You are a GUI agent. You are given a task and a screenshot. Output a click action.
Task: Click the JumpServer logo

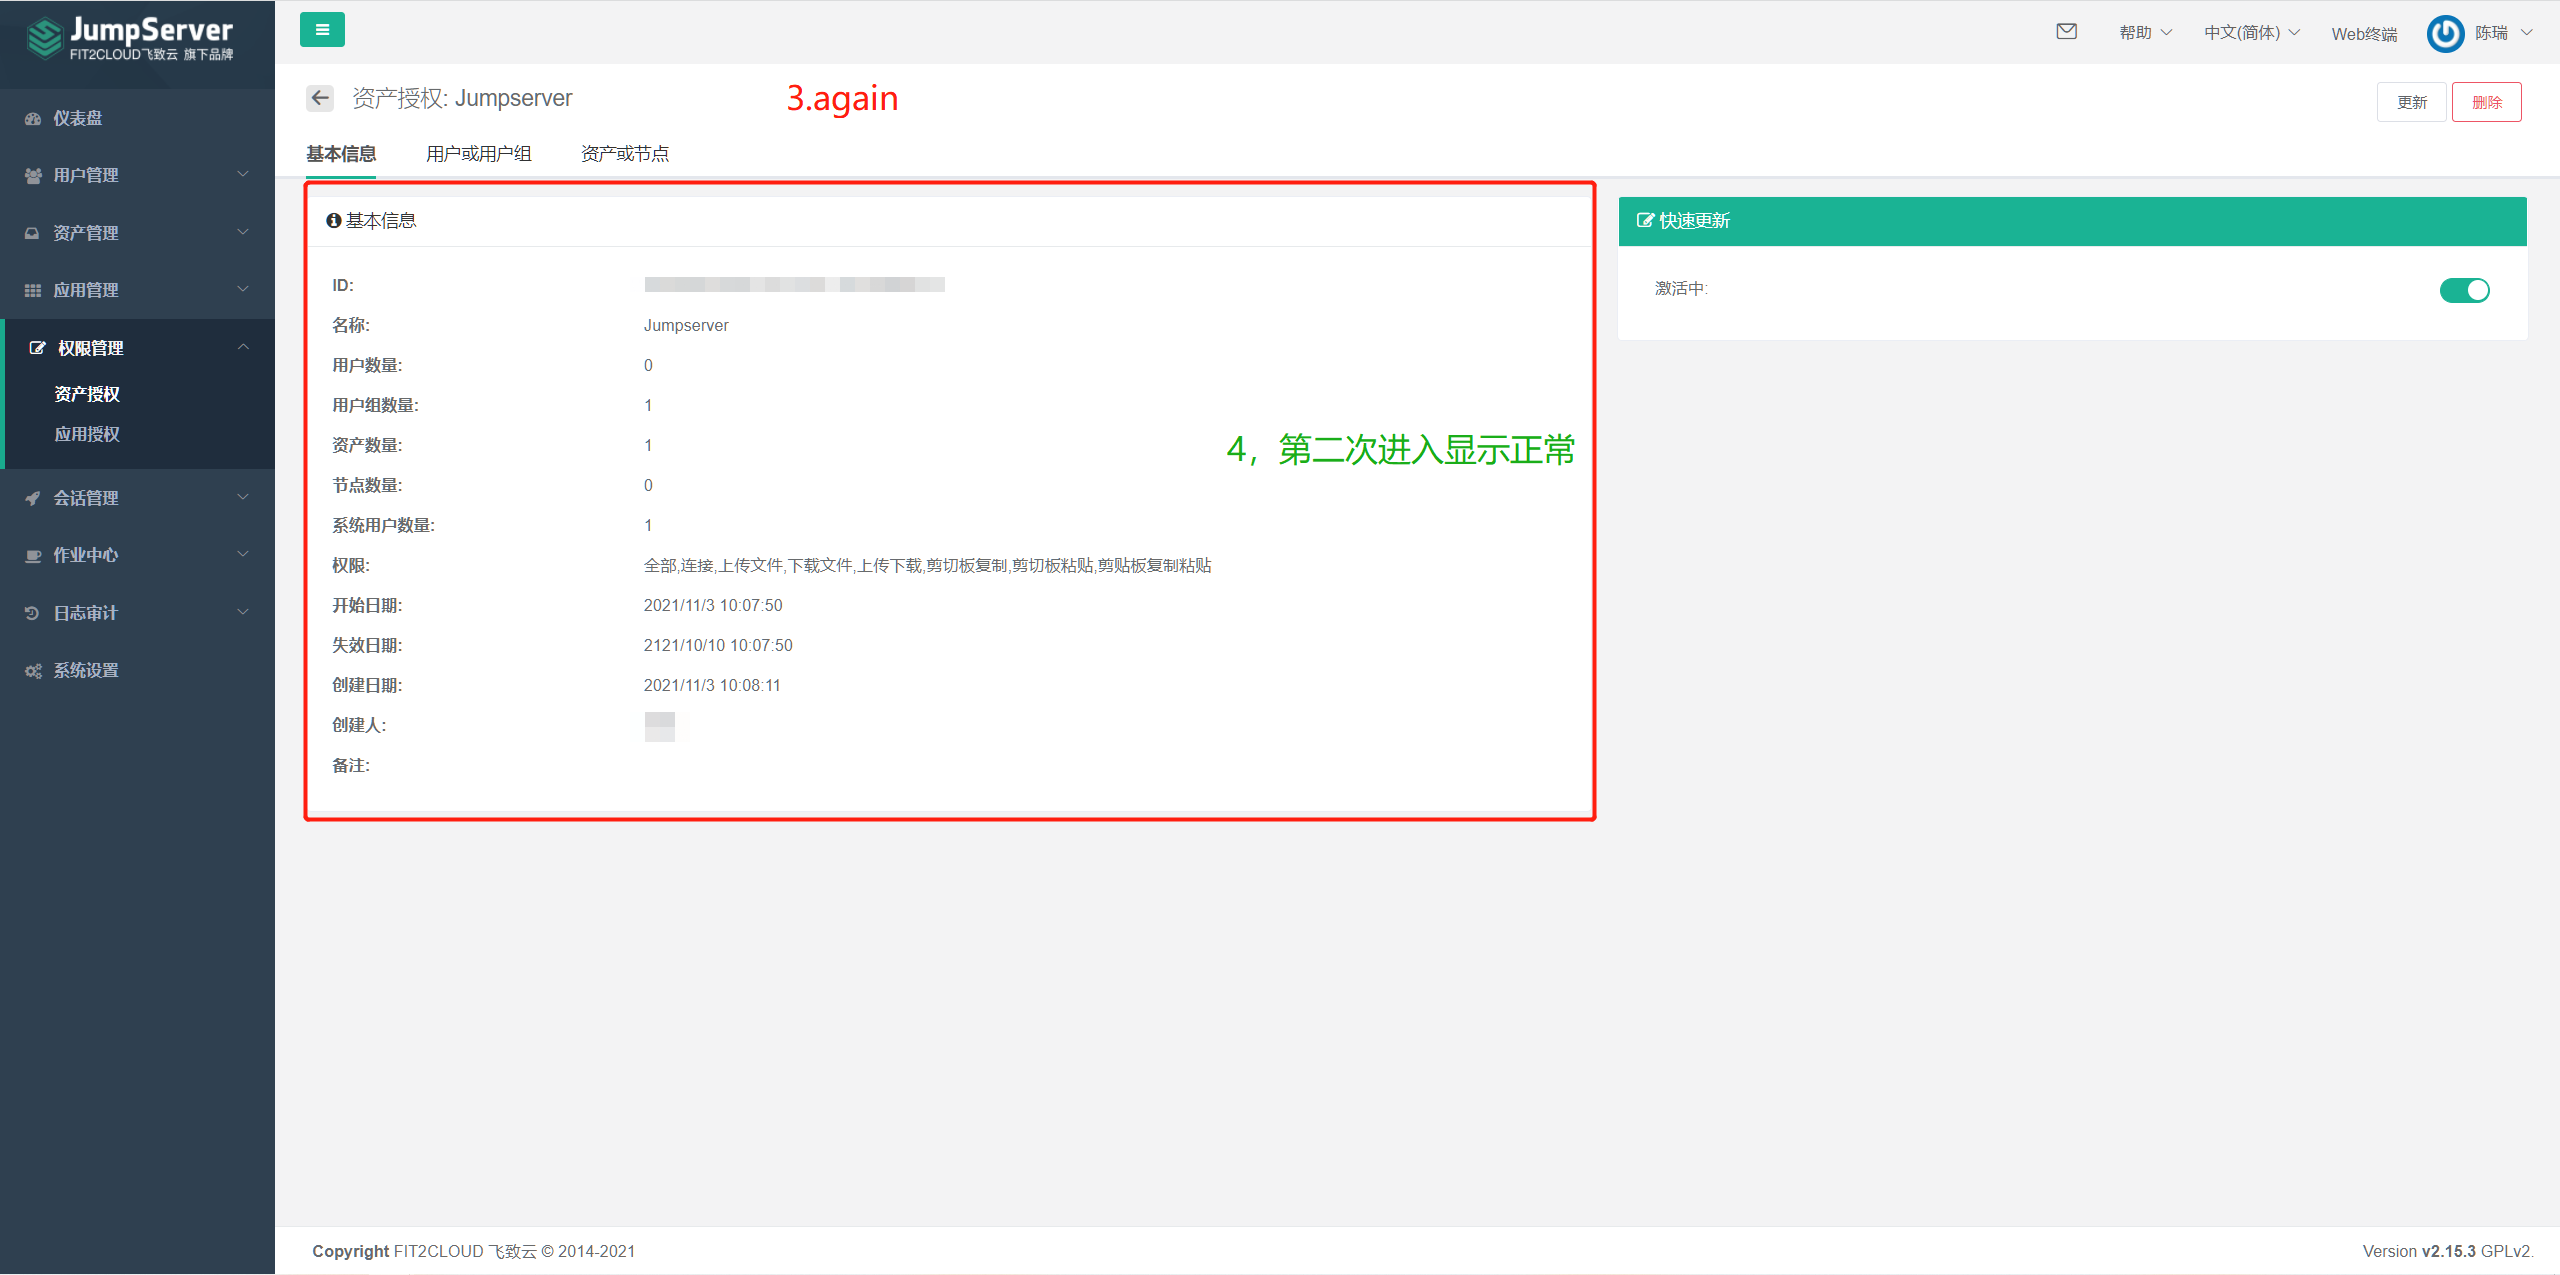point(130,40)
